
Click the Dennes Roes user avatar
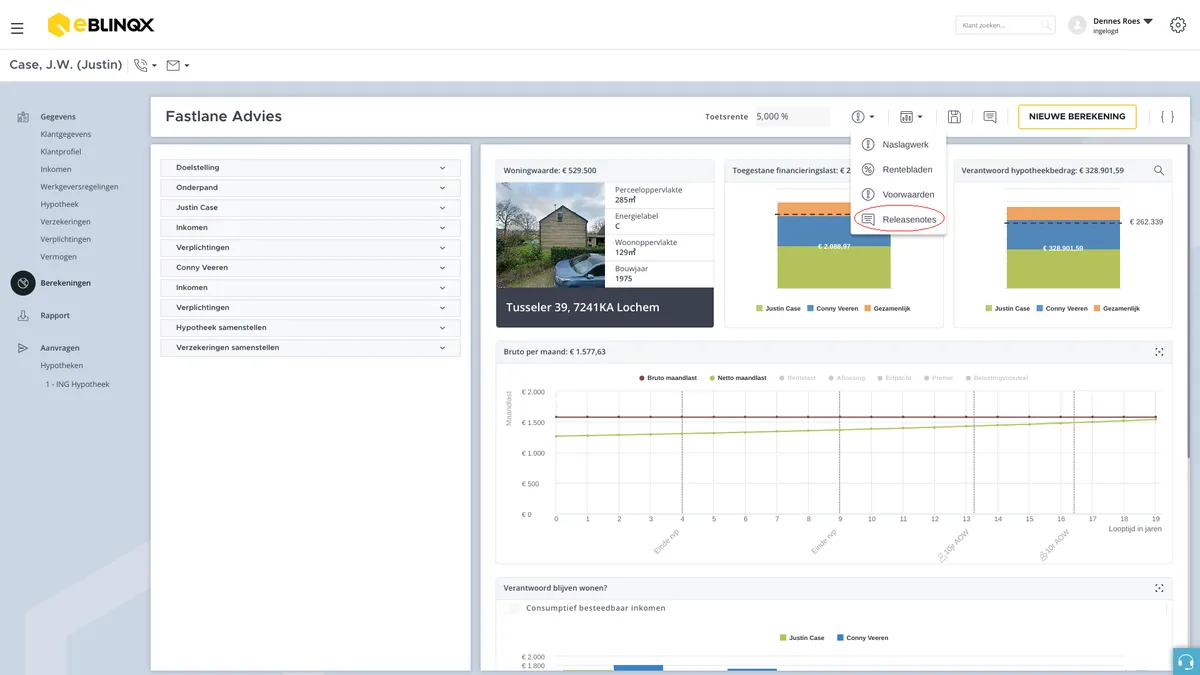[1077, 25]
